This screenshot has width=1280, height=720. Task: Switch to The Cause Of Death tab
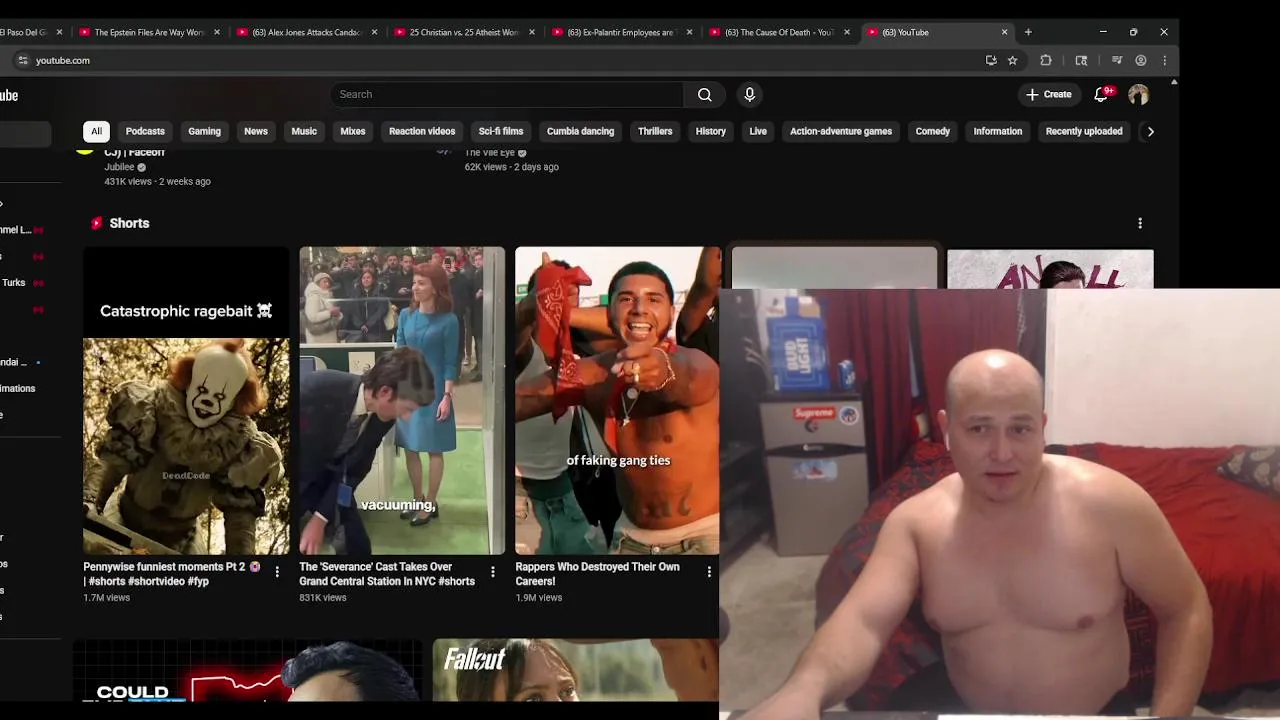coord(779,32)
